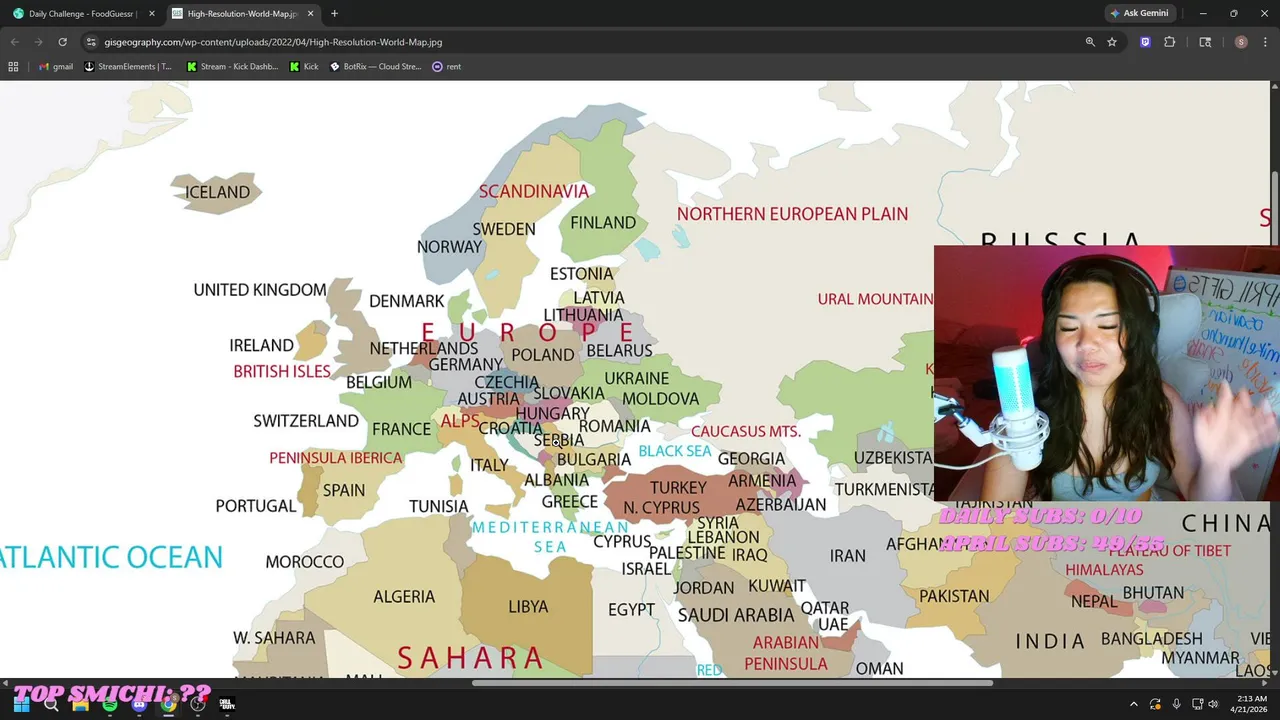The height and width of the screenshot is (720, 1280).
Task: Open the apps grid in bookmarks bar
Action: point(13,66)
